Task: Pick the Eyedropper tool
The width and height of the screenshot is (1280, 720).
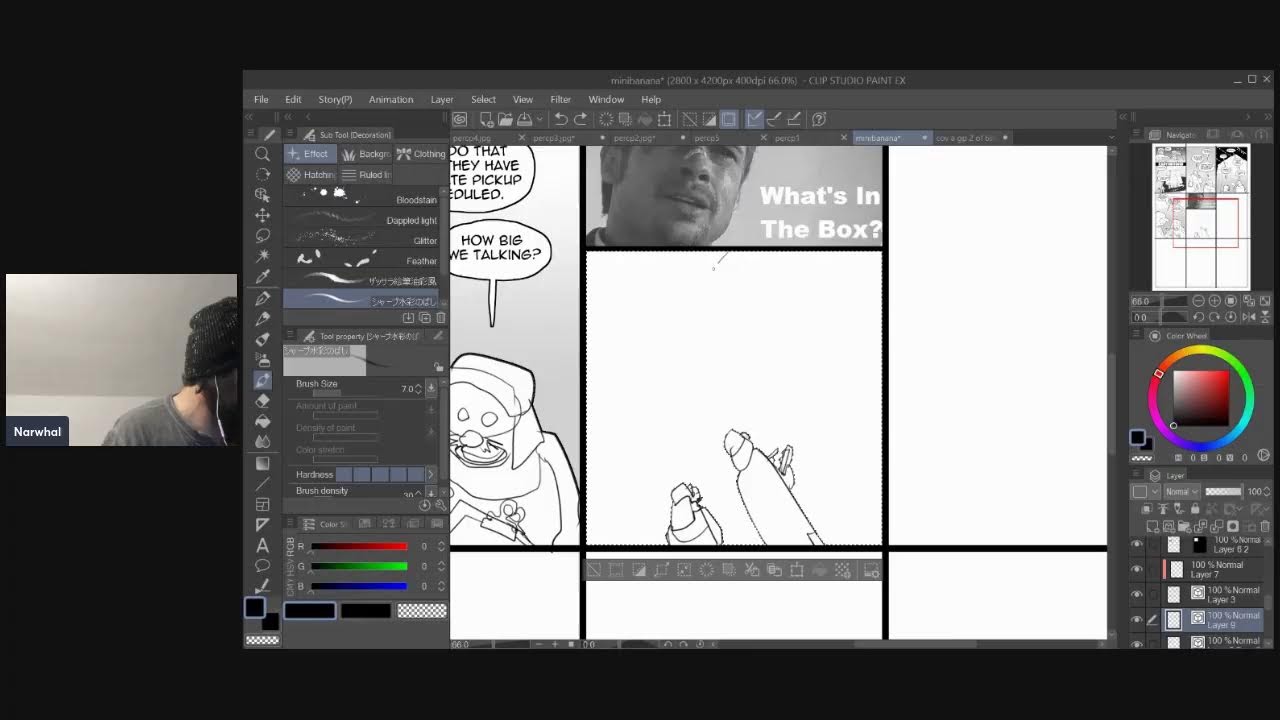Action: [x=262, y=277]
